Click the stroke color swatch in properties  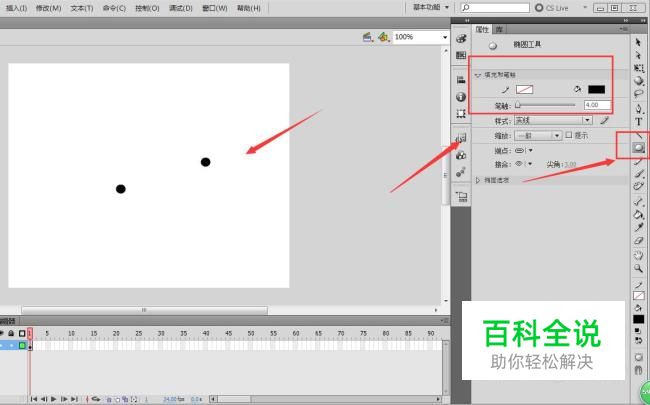524,89
